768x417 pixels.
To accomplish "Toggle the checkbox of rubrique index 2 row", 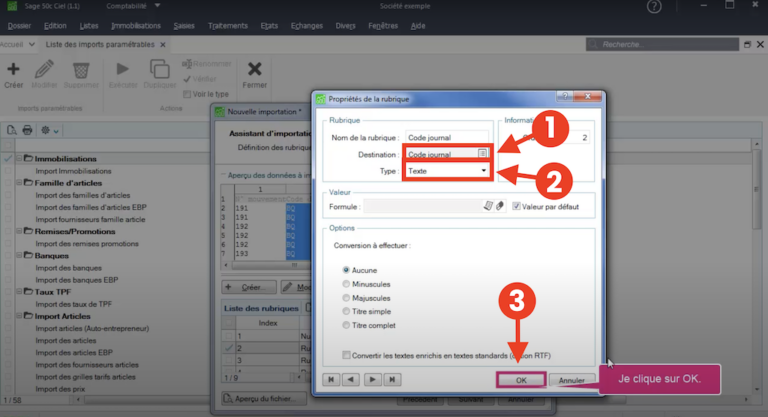I will click(229, 348).
